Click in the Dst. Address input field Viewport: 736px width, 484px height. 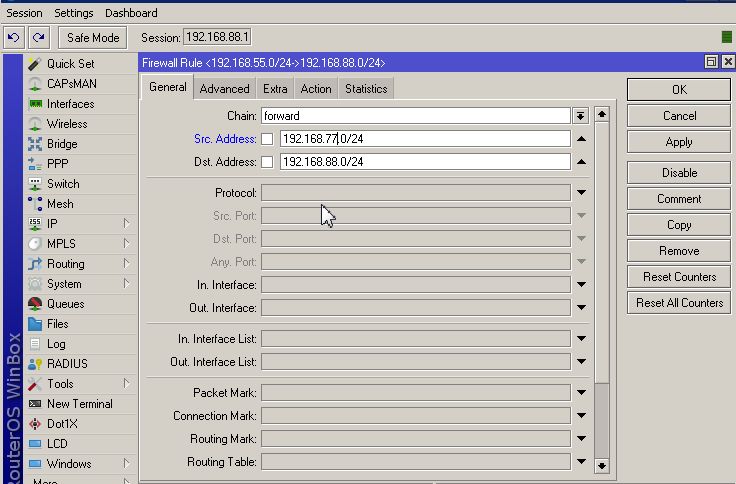point(424,162)
